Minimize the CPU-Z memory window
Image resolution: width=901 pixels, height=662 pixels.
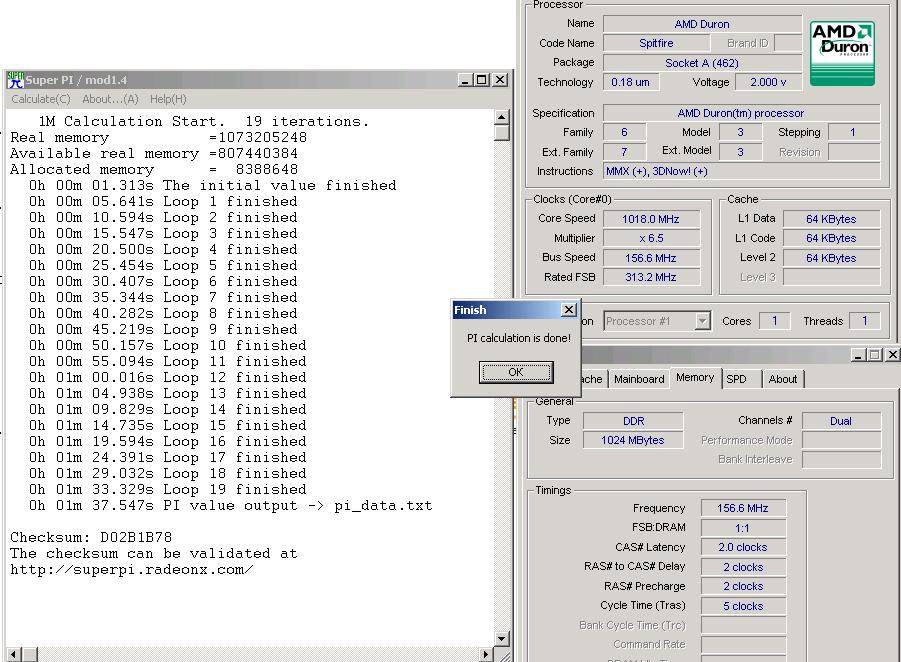tap(858, 355)
